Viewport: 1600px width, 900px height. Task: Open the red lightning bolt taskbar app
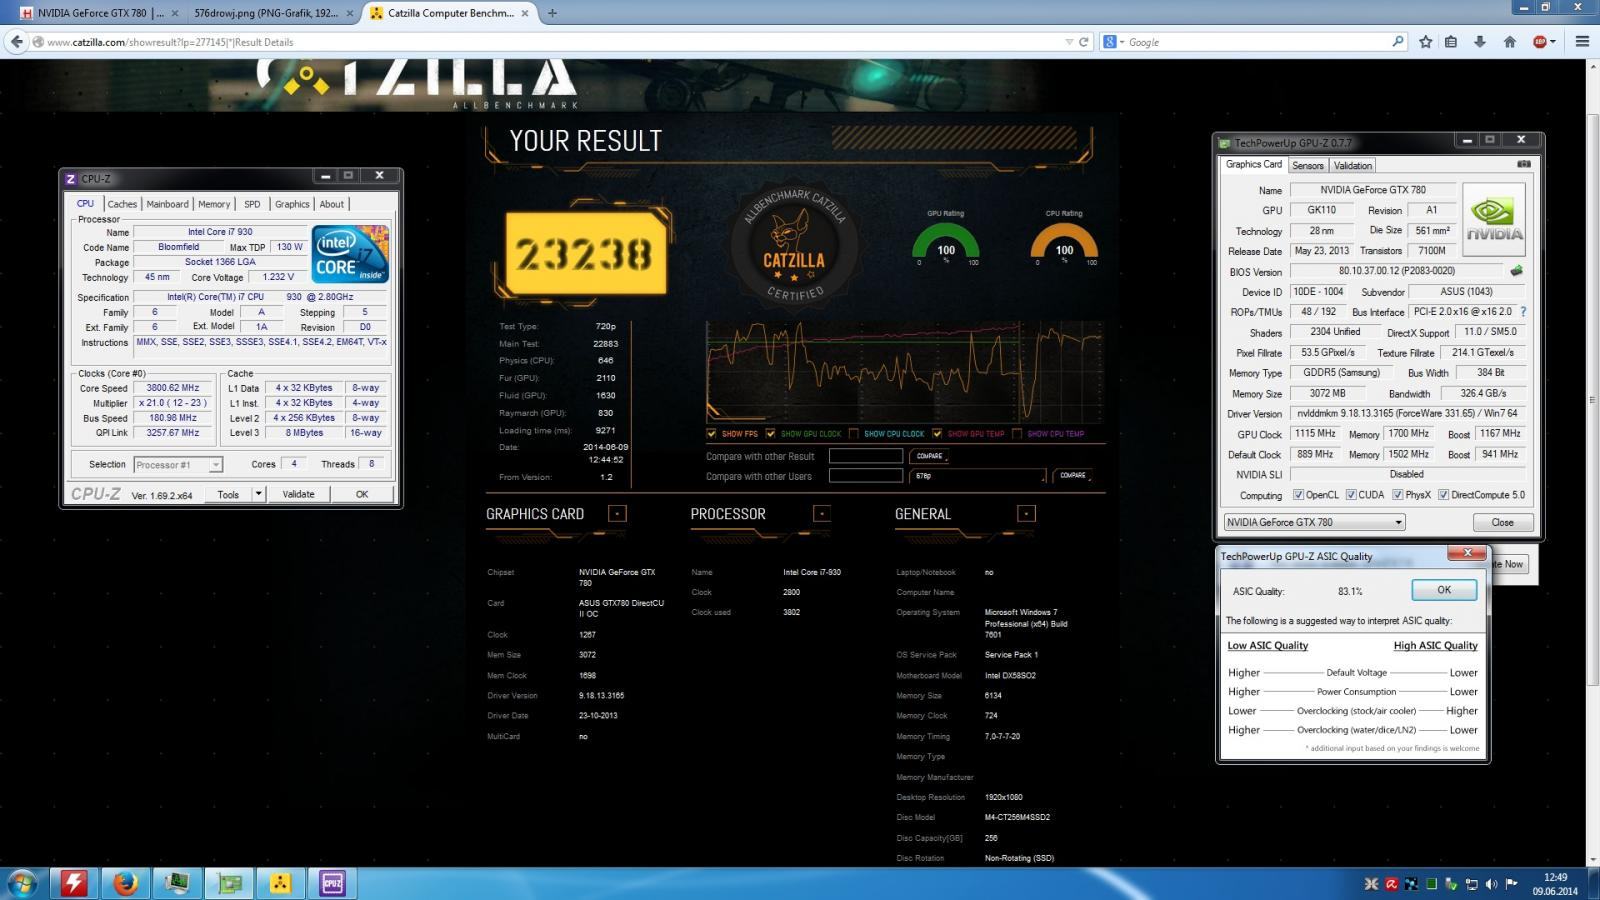pyautogui.click(x=73, y=883)
